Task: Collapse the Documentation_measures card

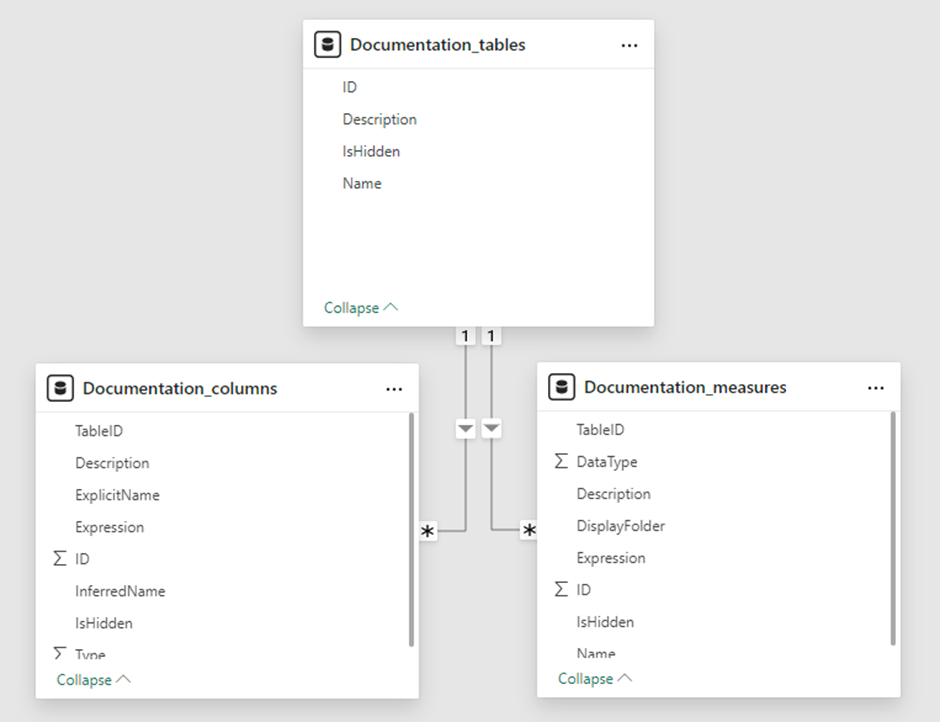Action: point(594,679)
